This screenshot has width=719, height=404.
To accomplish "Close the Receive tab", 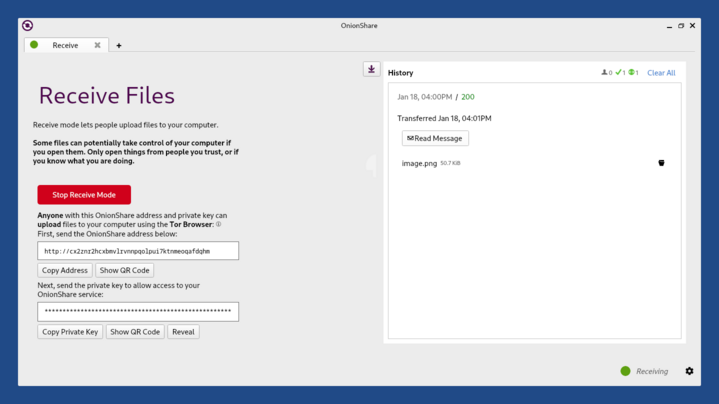I will pos(97,45).
